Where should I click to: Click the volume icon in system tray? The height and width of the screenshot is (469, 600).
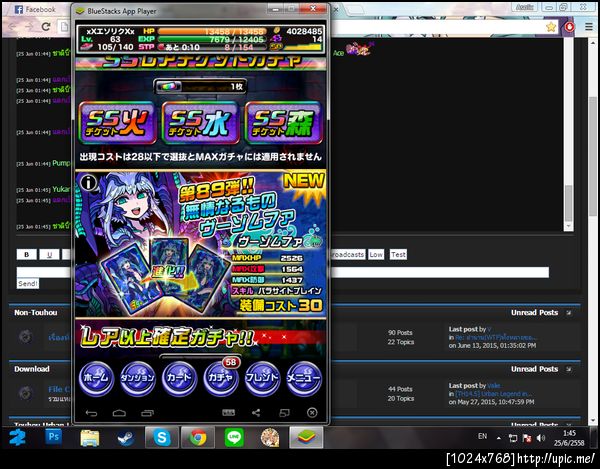540,438
